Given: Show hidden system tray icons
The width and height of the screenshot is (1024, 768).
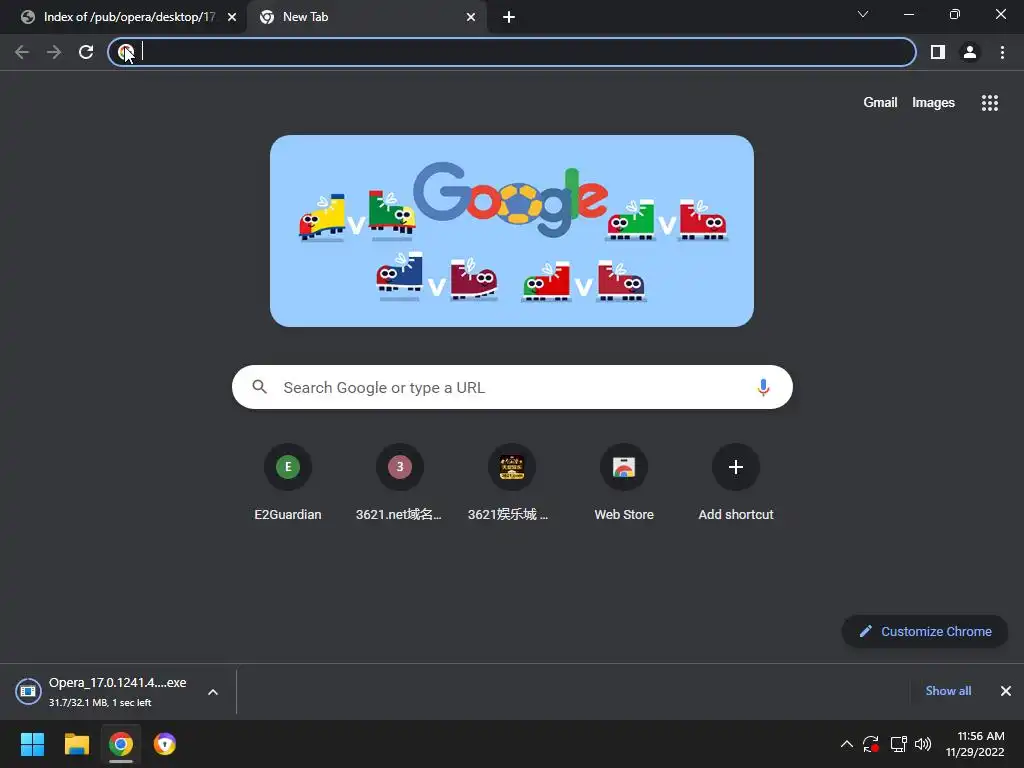Looking at the screenshot, I should click(846, 744).
